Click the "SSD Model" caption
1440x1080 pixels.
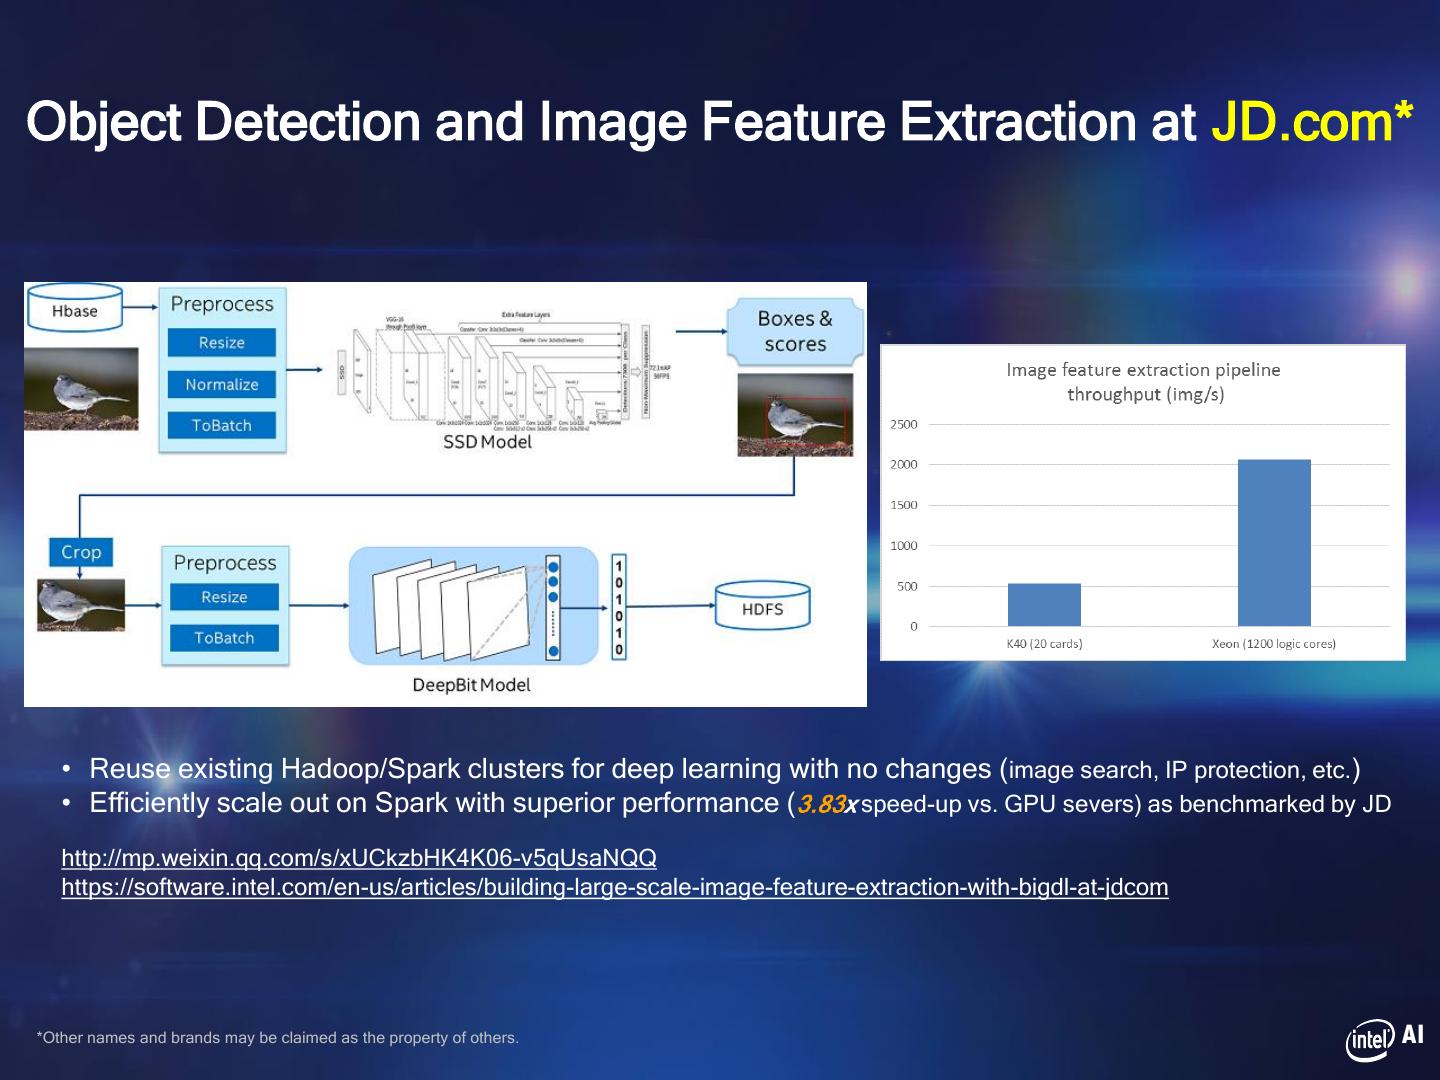487,442
